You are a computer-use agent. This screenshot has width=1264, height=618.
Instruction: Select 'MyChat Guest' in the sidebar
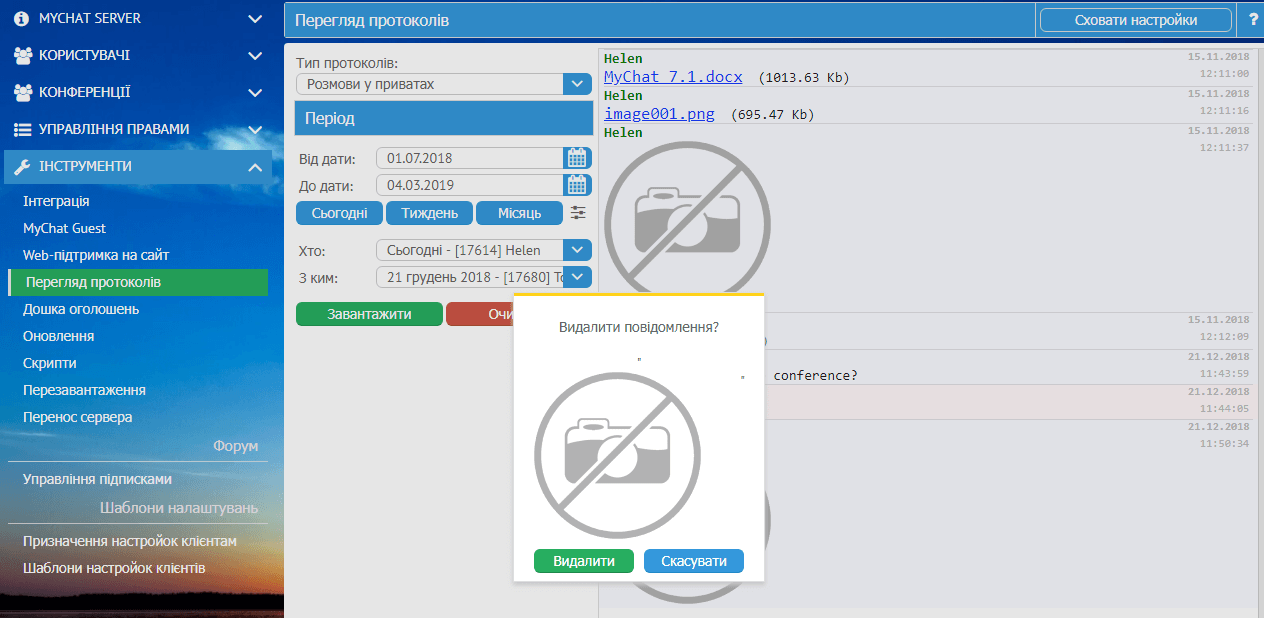coord(64,228)
